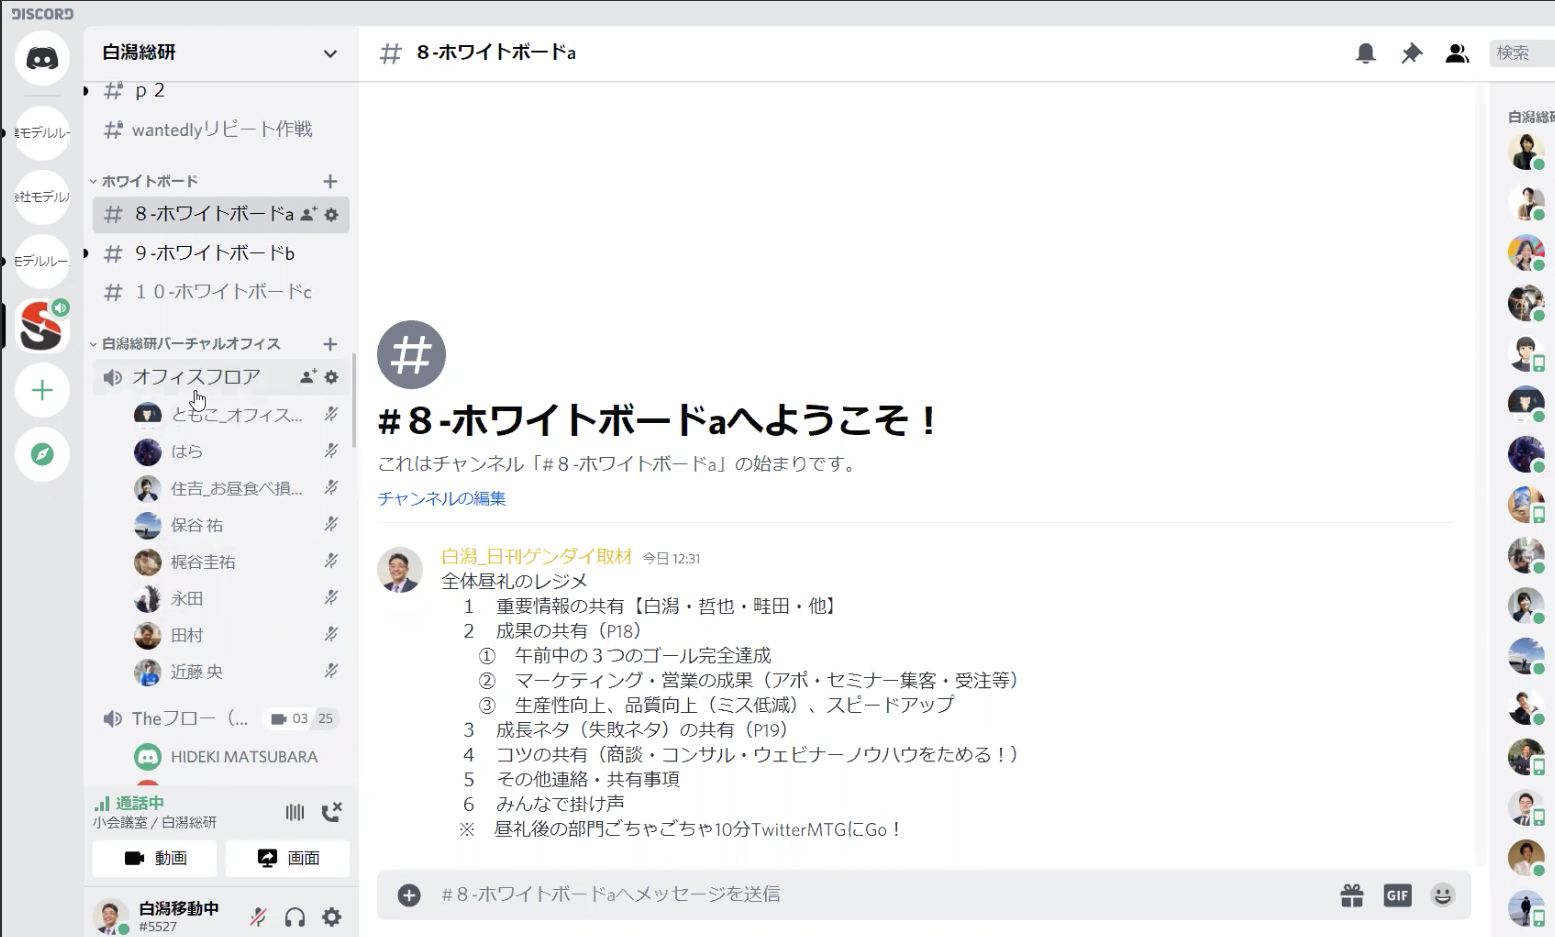
Task: Open GIF picker
Action: (1398, 895)
